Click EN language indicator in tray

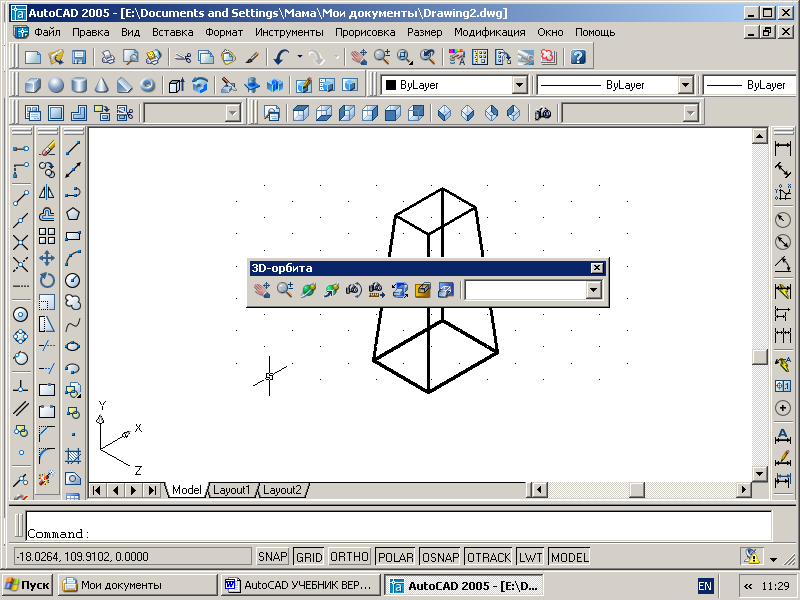pyautogui.click(x=705, y=586)
